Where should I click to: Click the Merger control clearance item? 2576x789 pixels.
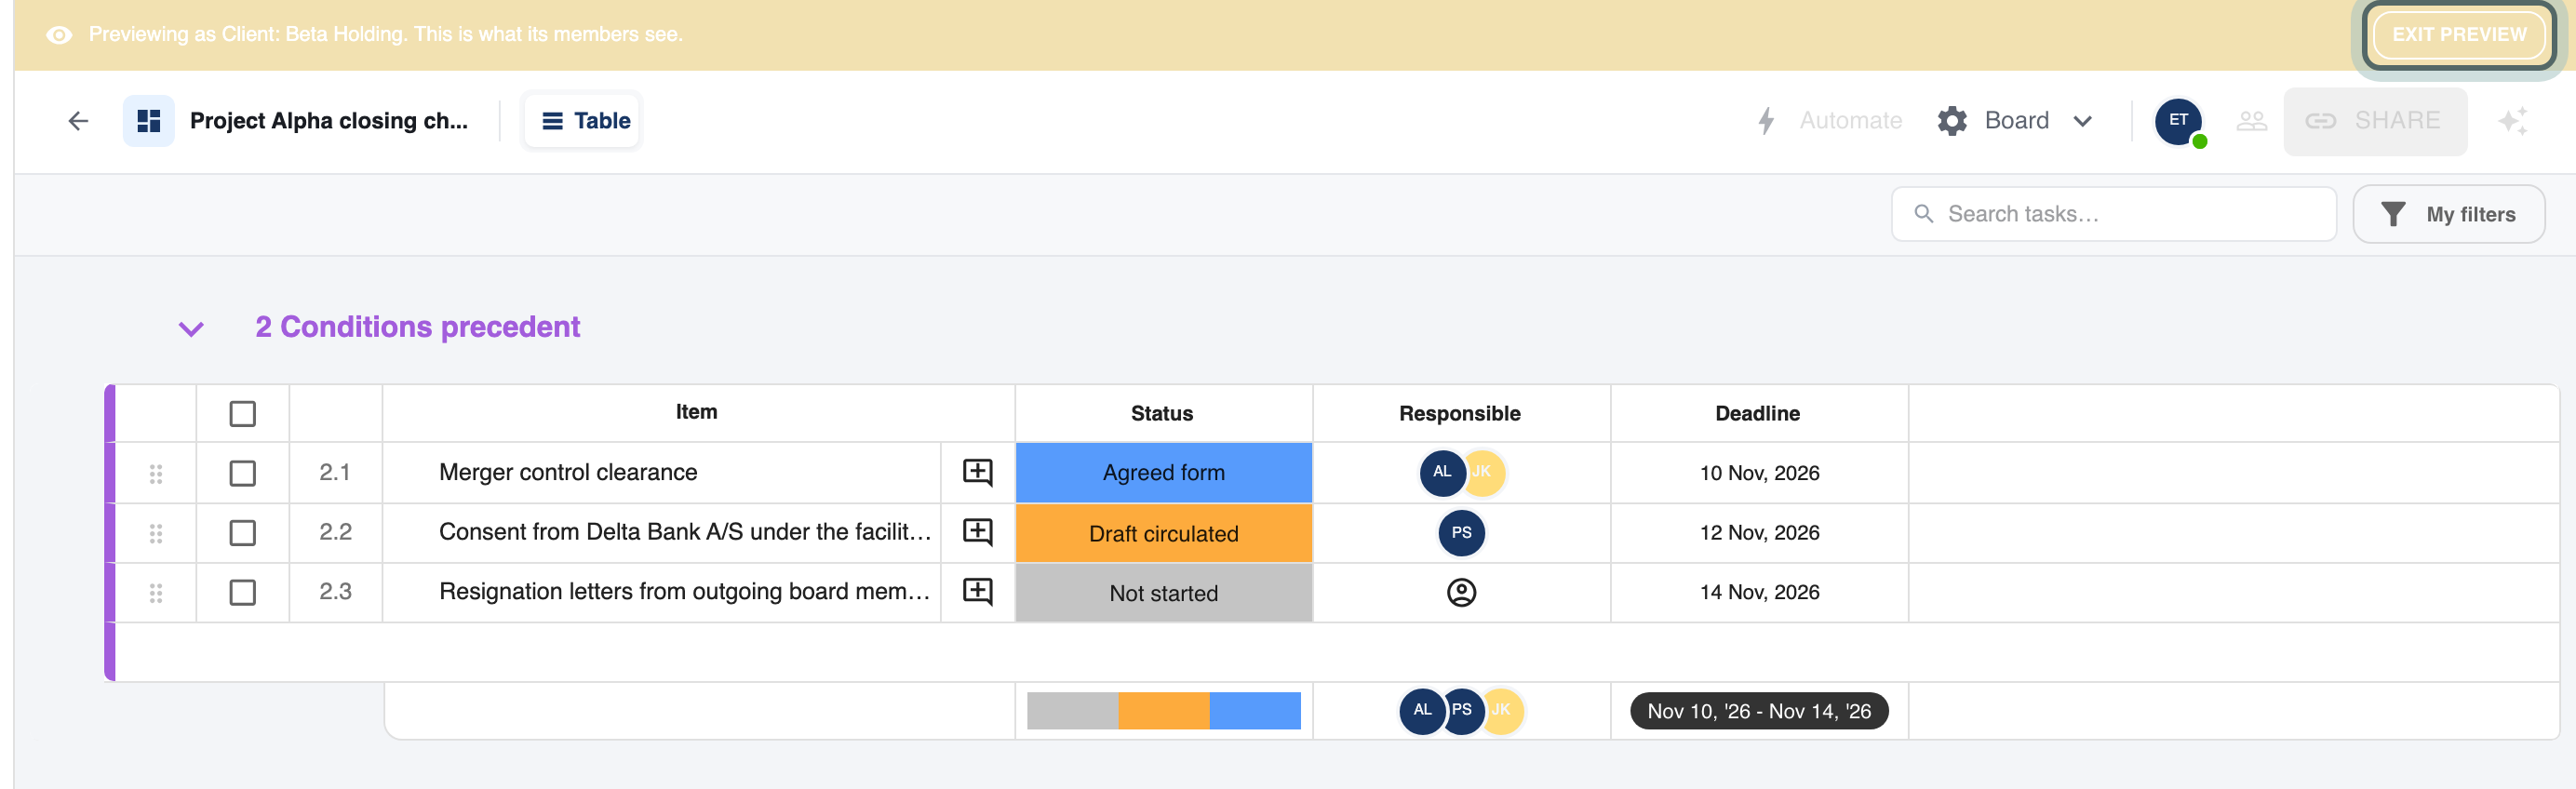click(568, 472)
